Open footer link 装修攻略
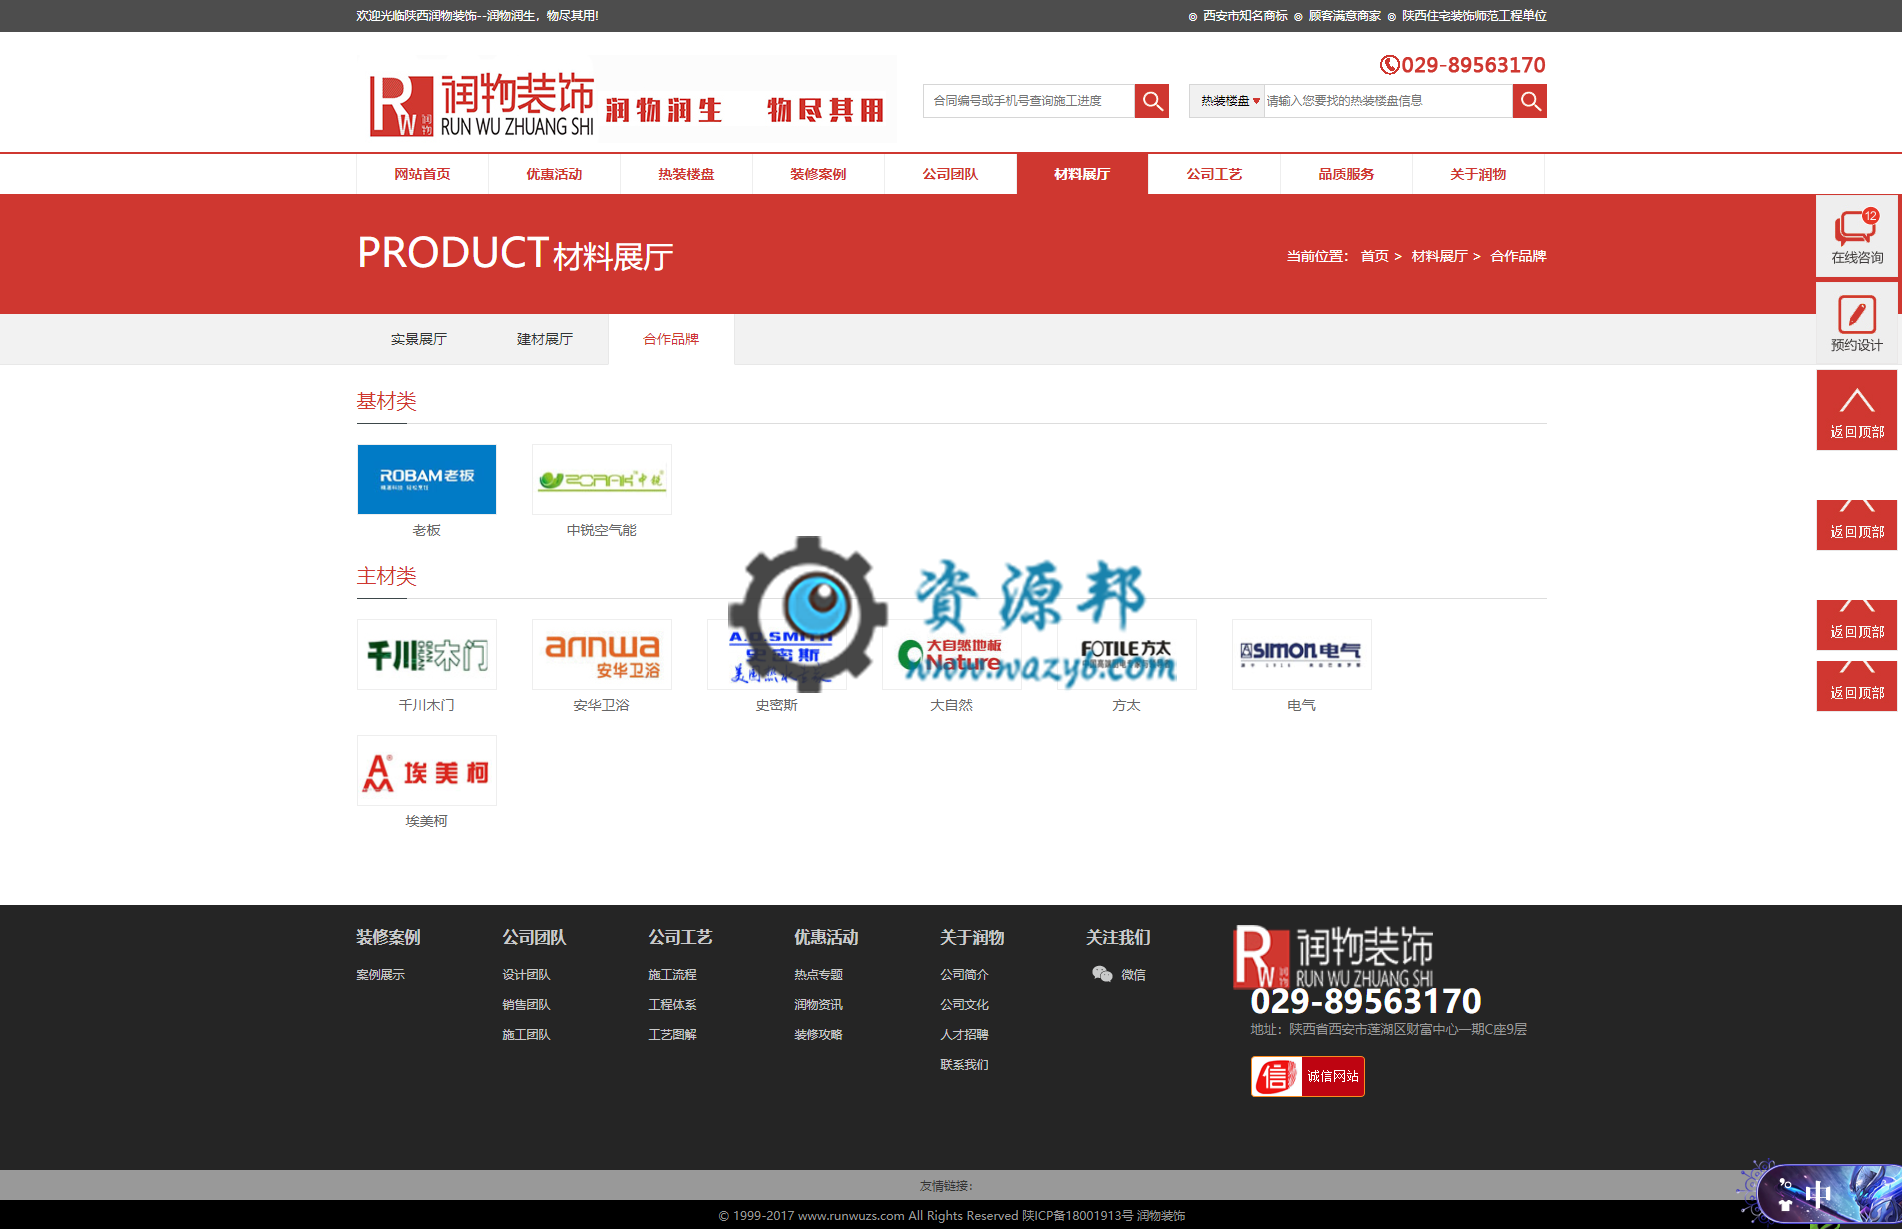The image size is (1902, 1229). [x=819, y=1034]
